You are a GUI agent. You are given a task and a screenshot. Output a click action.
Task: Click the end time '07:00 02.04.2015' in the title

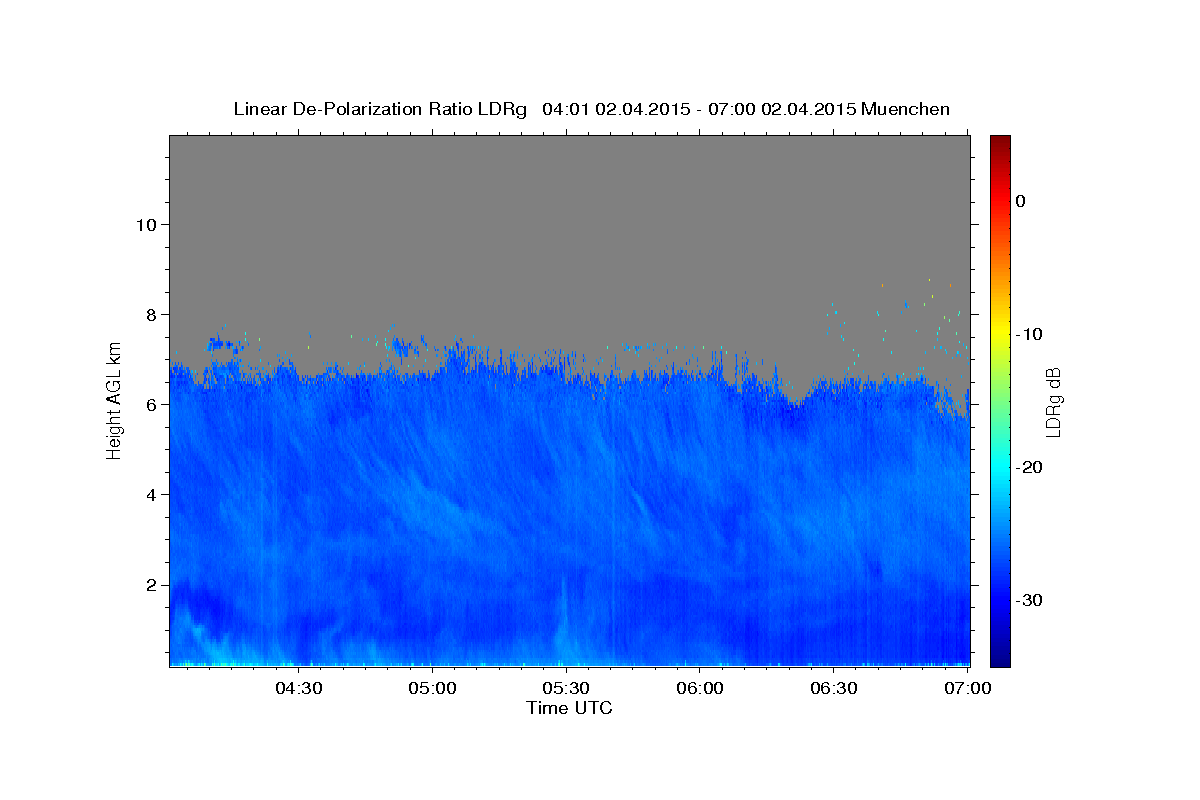click(x=782, y=109)
